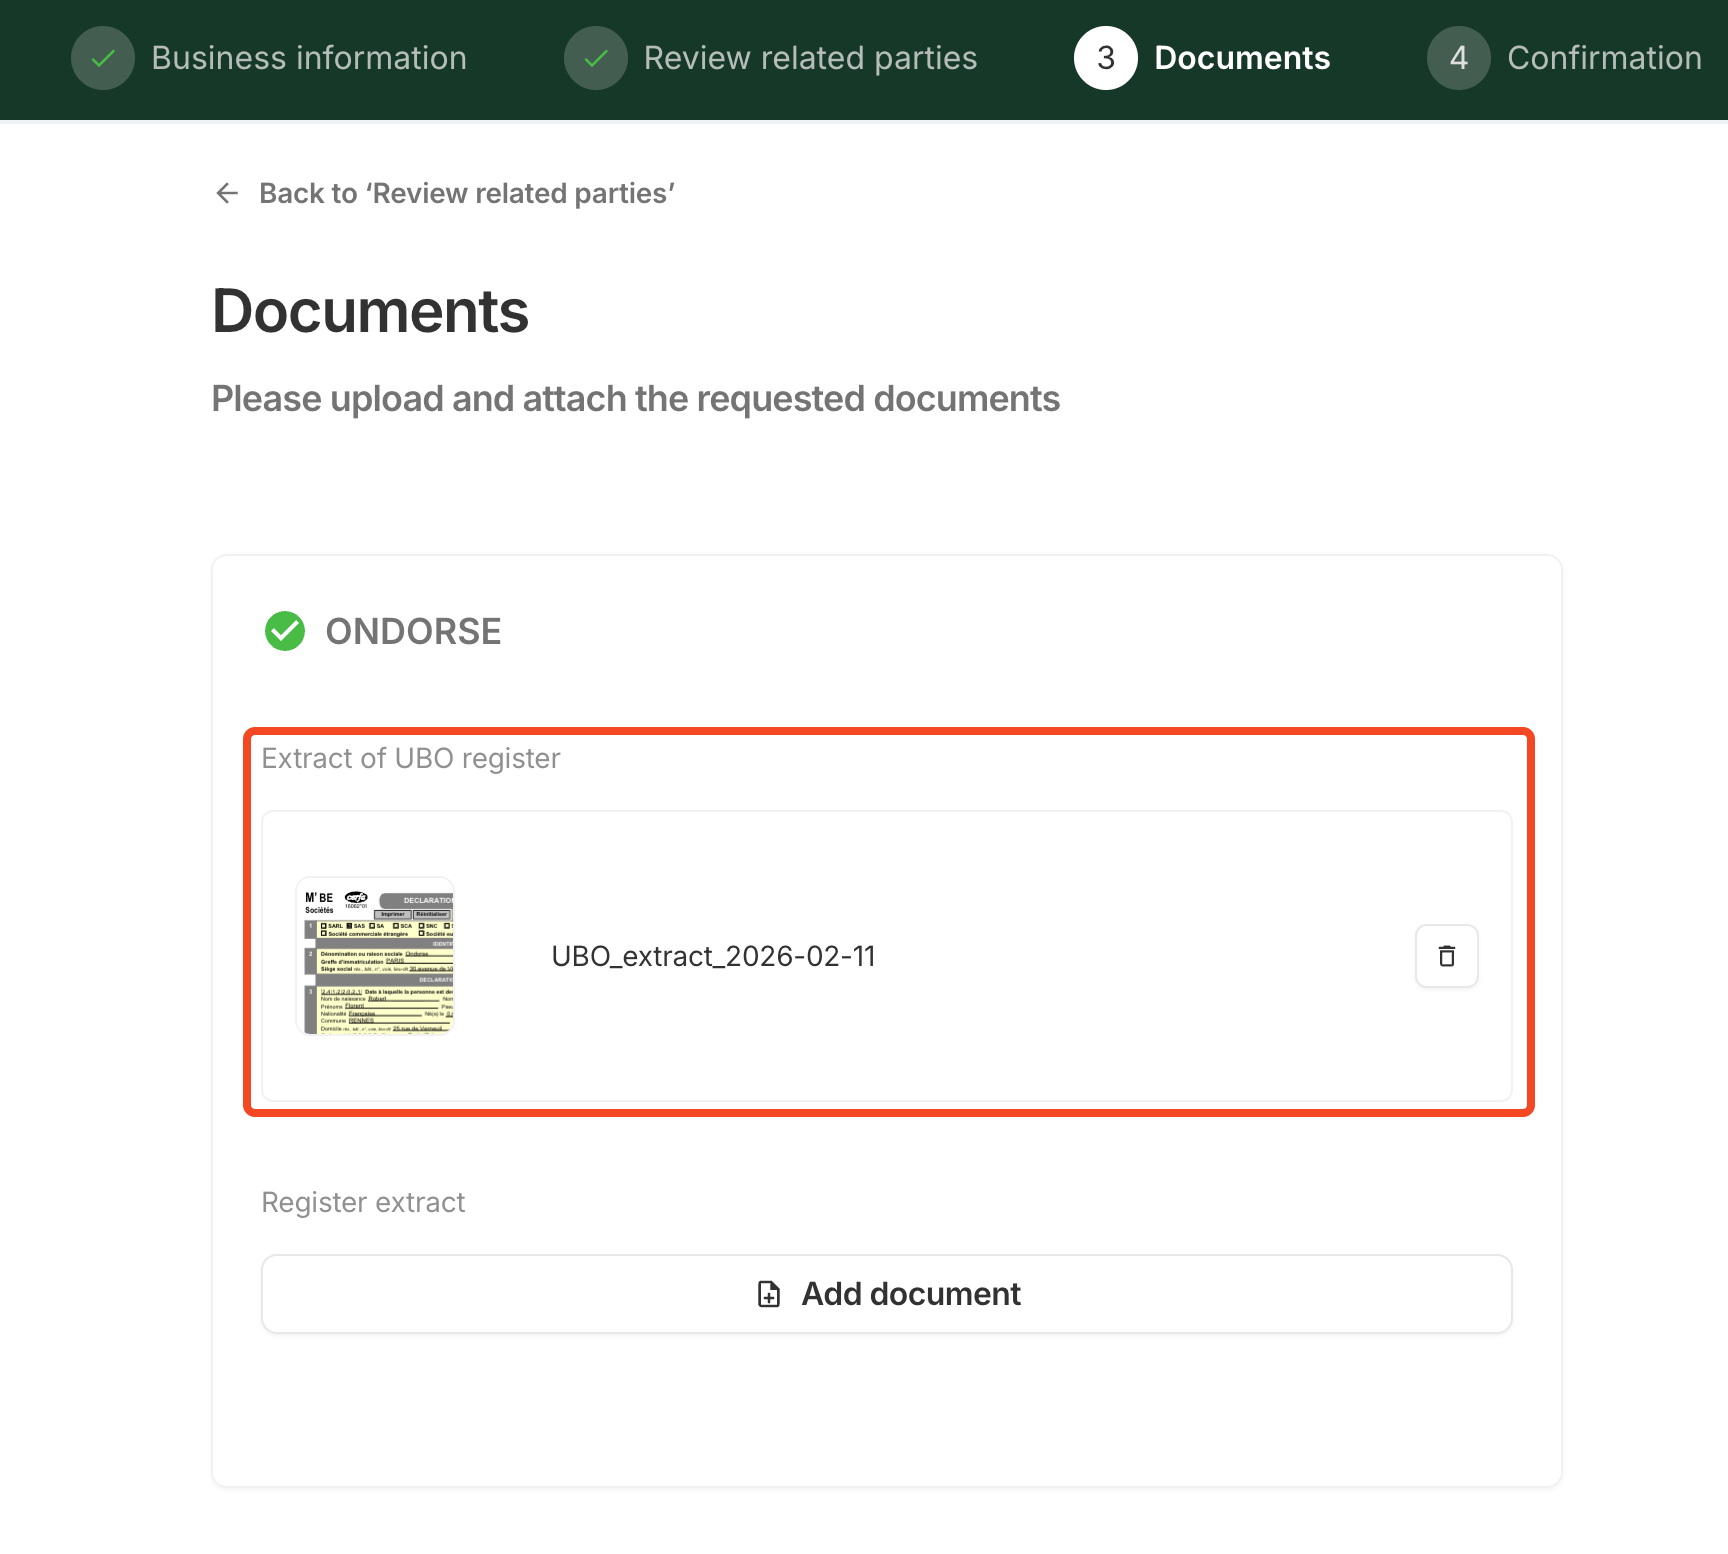The width and height of the screenshot is (1728, 1554).
Task: Click the Documents page heading
Action: pyautogui.click(x=370, y=311)
